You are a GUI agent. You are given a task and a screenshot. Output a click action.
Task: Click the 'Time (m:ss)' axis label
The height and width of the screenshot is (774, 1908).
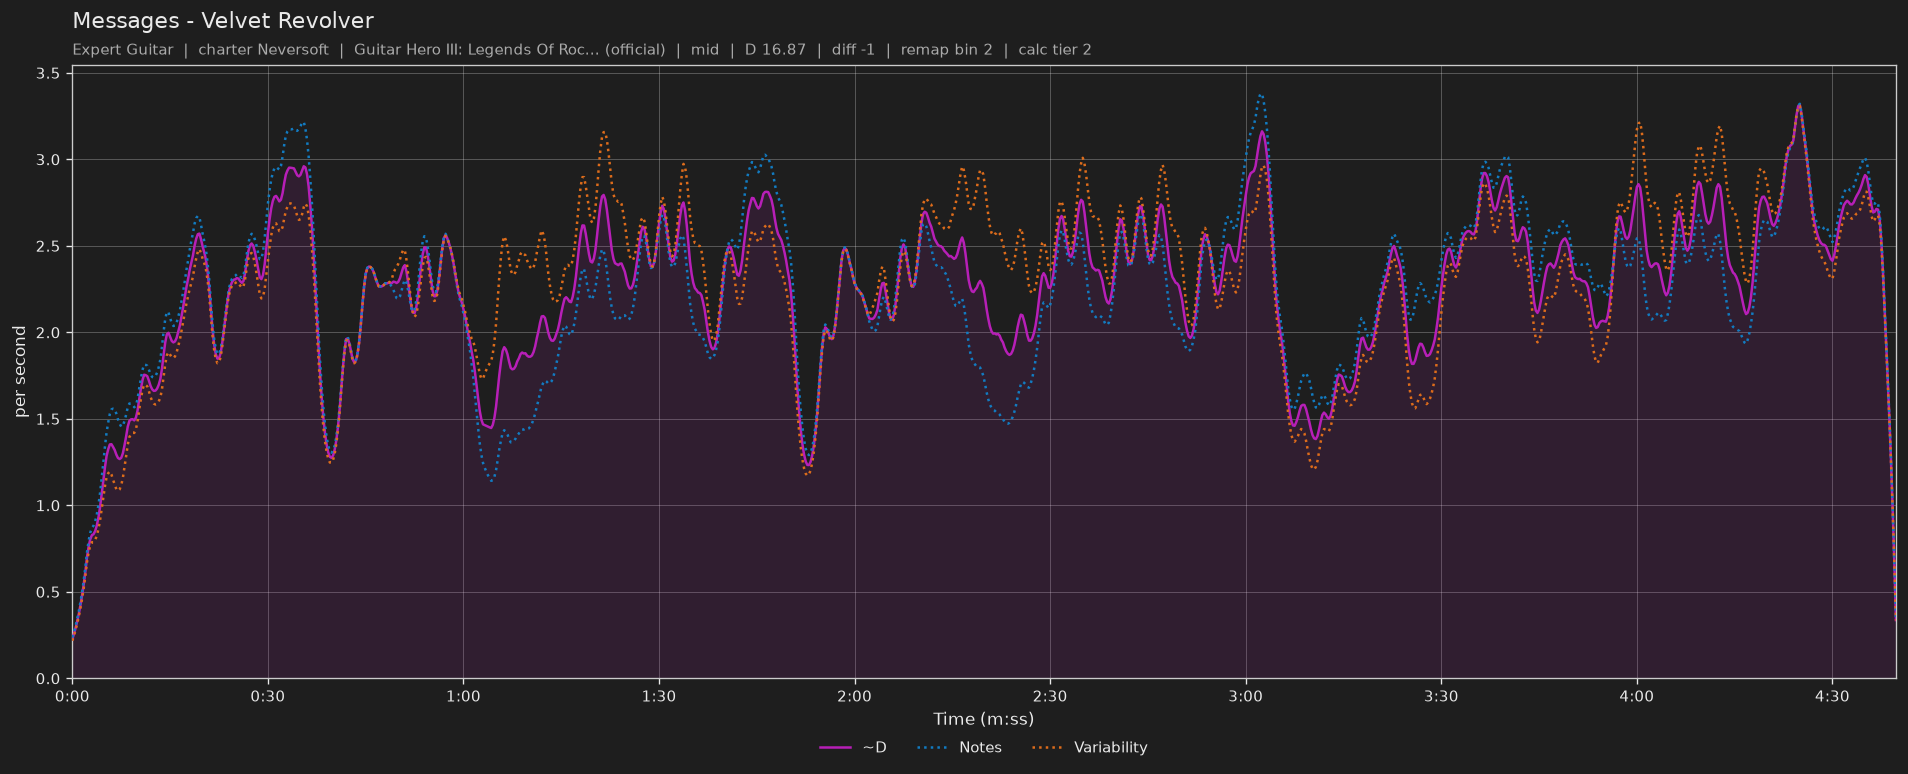point(984,719)
